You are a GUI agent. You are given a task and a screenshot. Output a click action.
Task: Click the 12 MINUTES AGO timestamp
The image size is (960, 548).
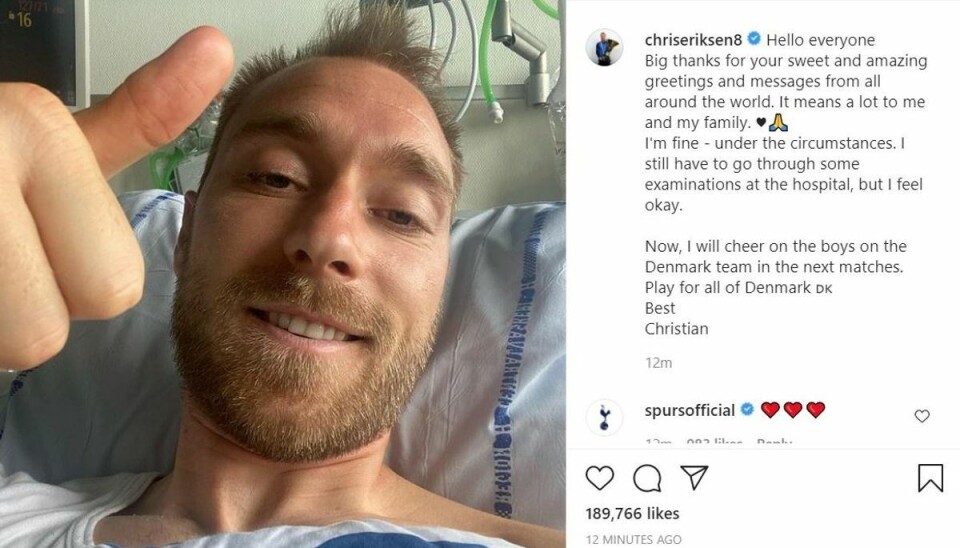pos(634,539)
